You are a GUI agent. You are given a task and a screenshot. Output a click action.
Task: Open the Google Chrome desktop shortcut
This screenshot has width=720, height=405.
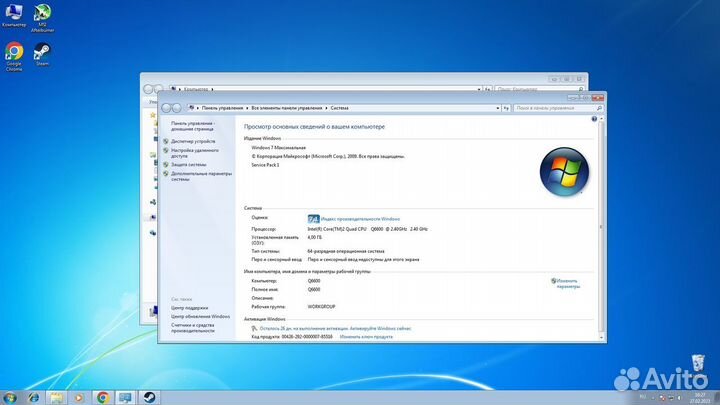[14, 57]
